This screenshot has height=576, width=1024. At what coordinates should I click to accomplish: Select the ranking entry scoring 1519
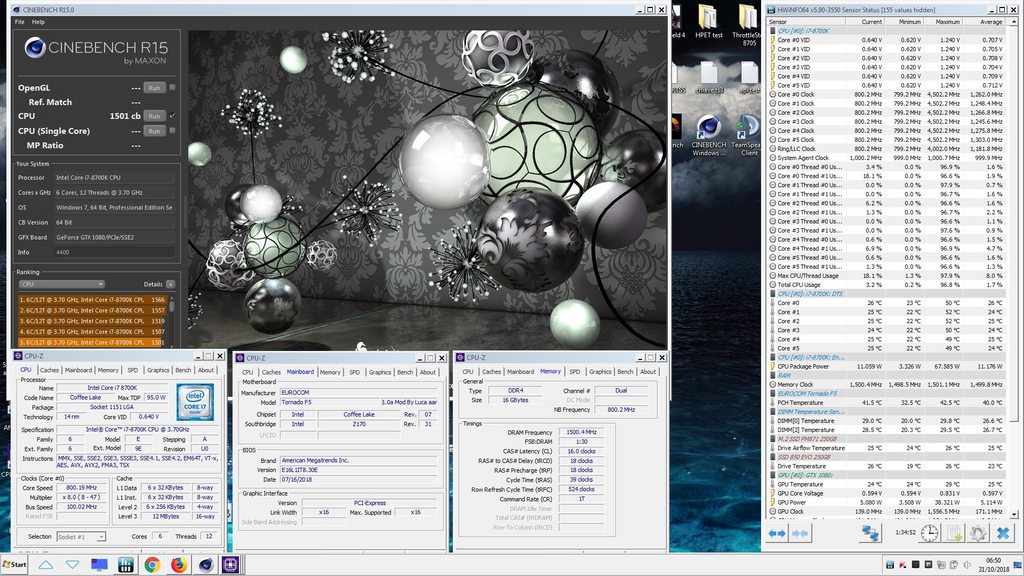[93, 321]
